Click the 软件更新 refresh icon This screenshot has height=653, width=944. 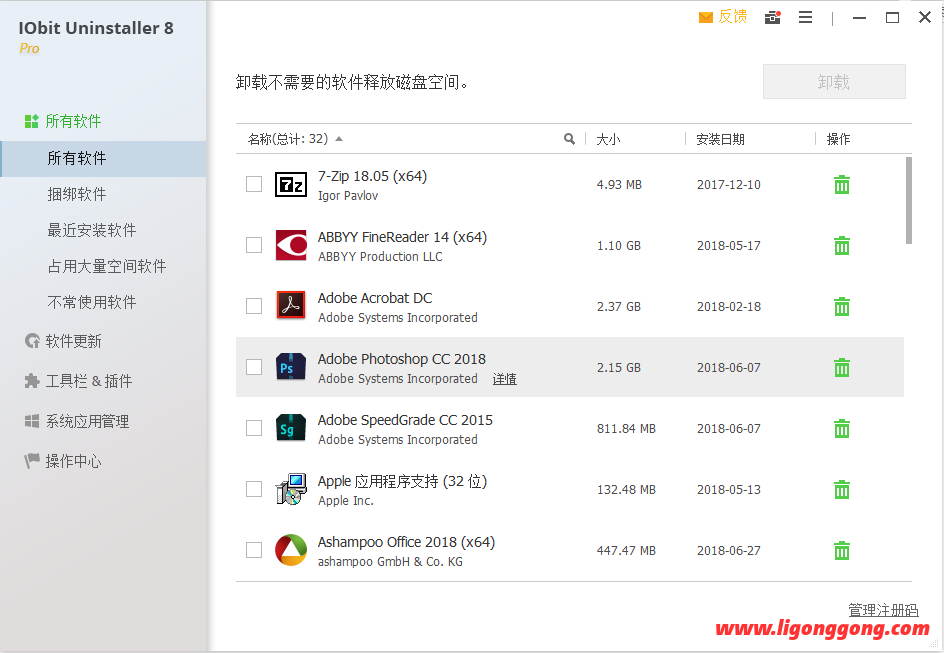[32, 341]
